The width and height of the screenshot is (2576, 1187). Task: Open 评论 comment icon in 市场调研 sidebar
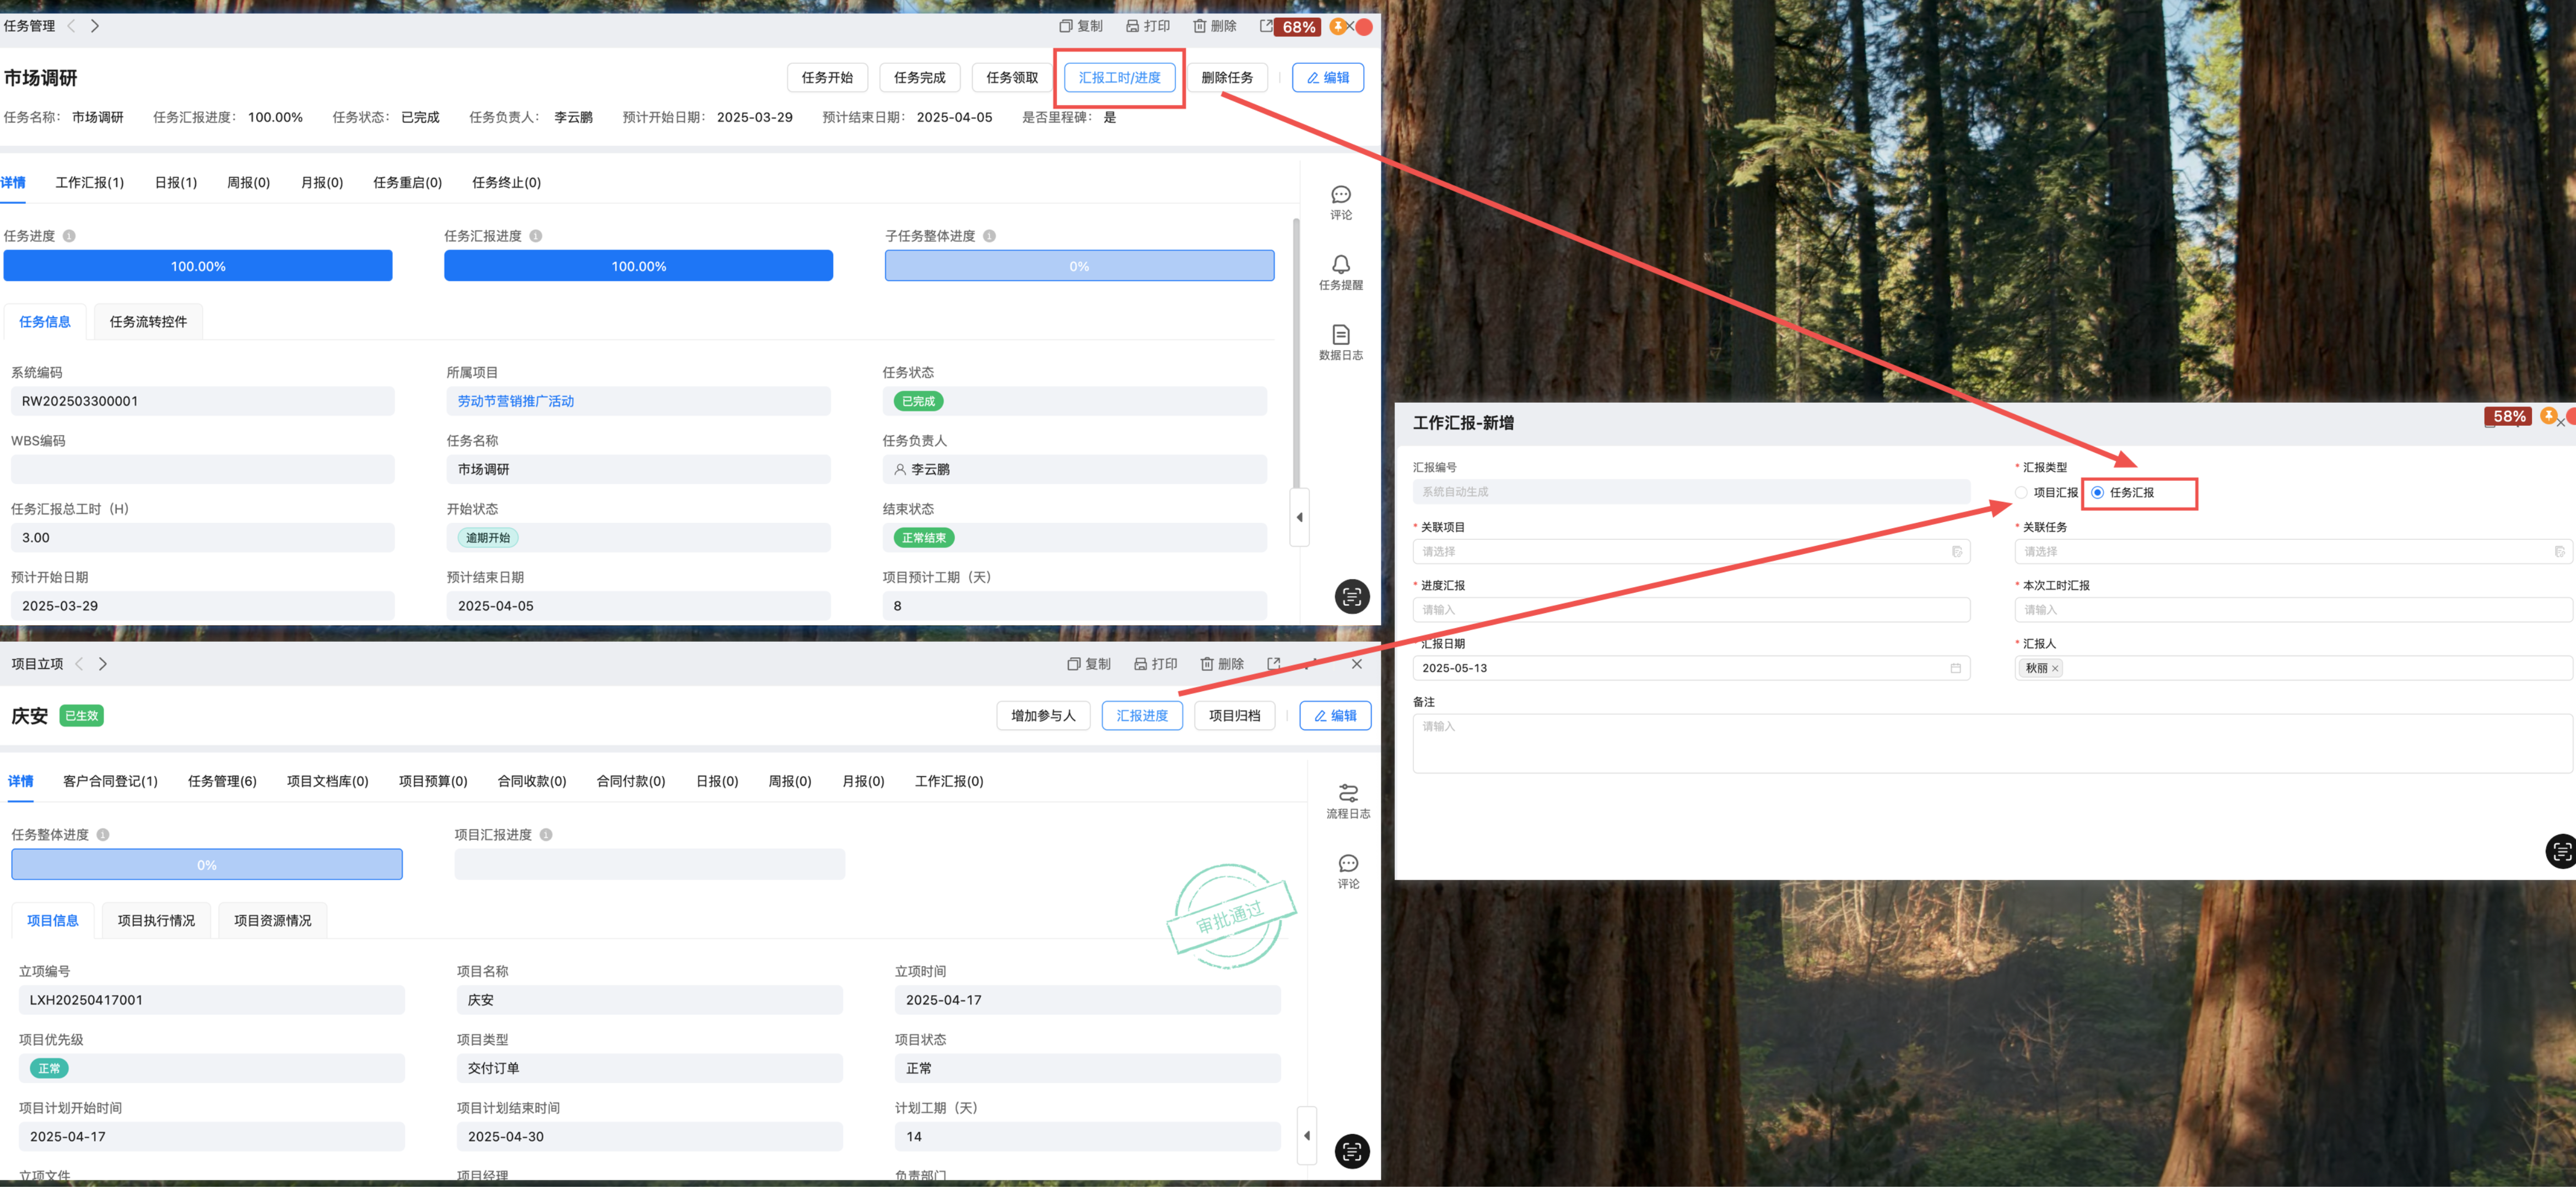point(1341,194)
